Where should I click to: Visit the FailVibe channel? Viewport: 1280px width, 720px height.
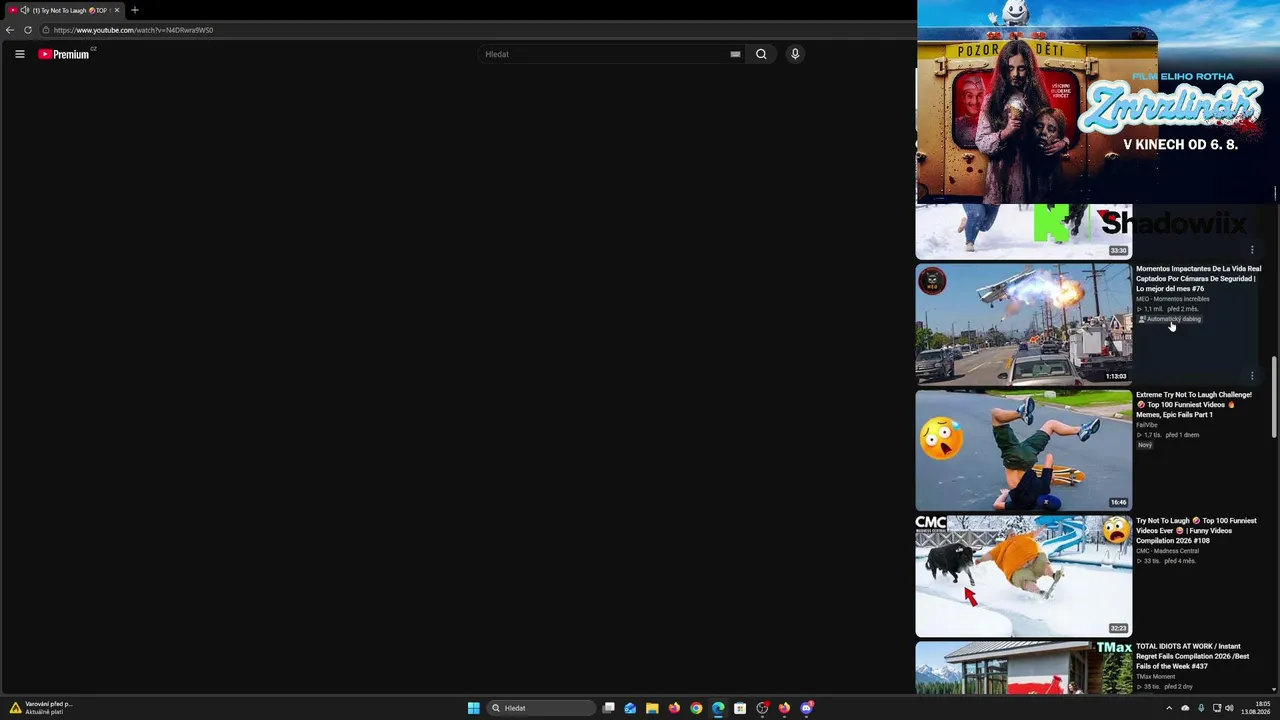[1147, 425]
